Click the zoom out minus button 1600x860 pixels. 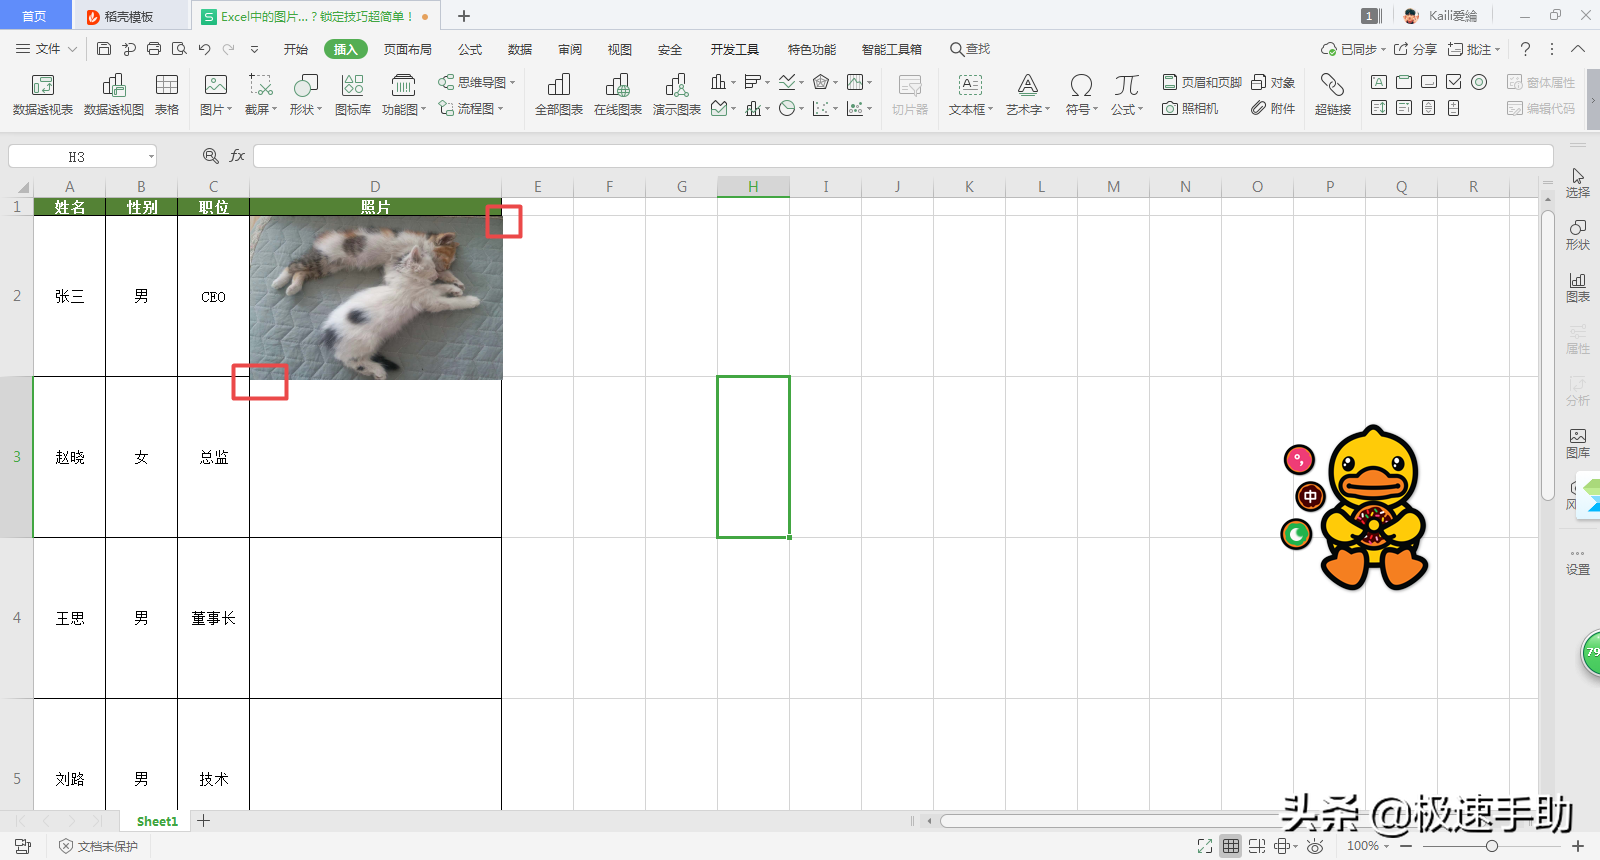tap(1406, 846)
